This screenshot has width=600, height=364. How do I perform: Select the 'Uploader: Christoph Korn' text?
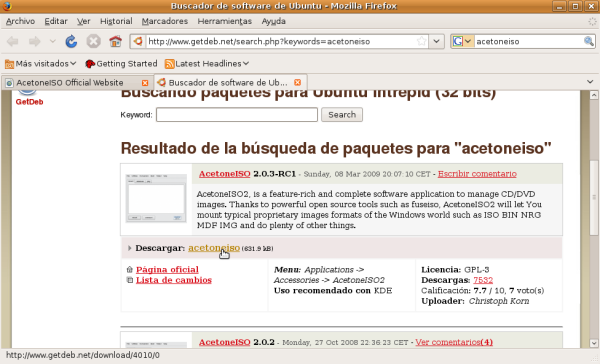tap(475, 301)
